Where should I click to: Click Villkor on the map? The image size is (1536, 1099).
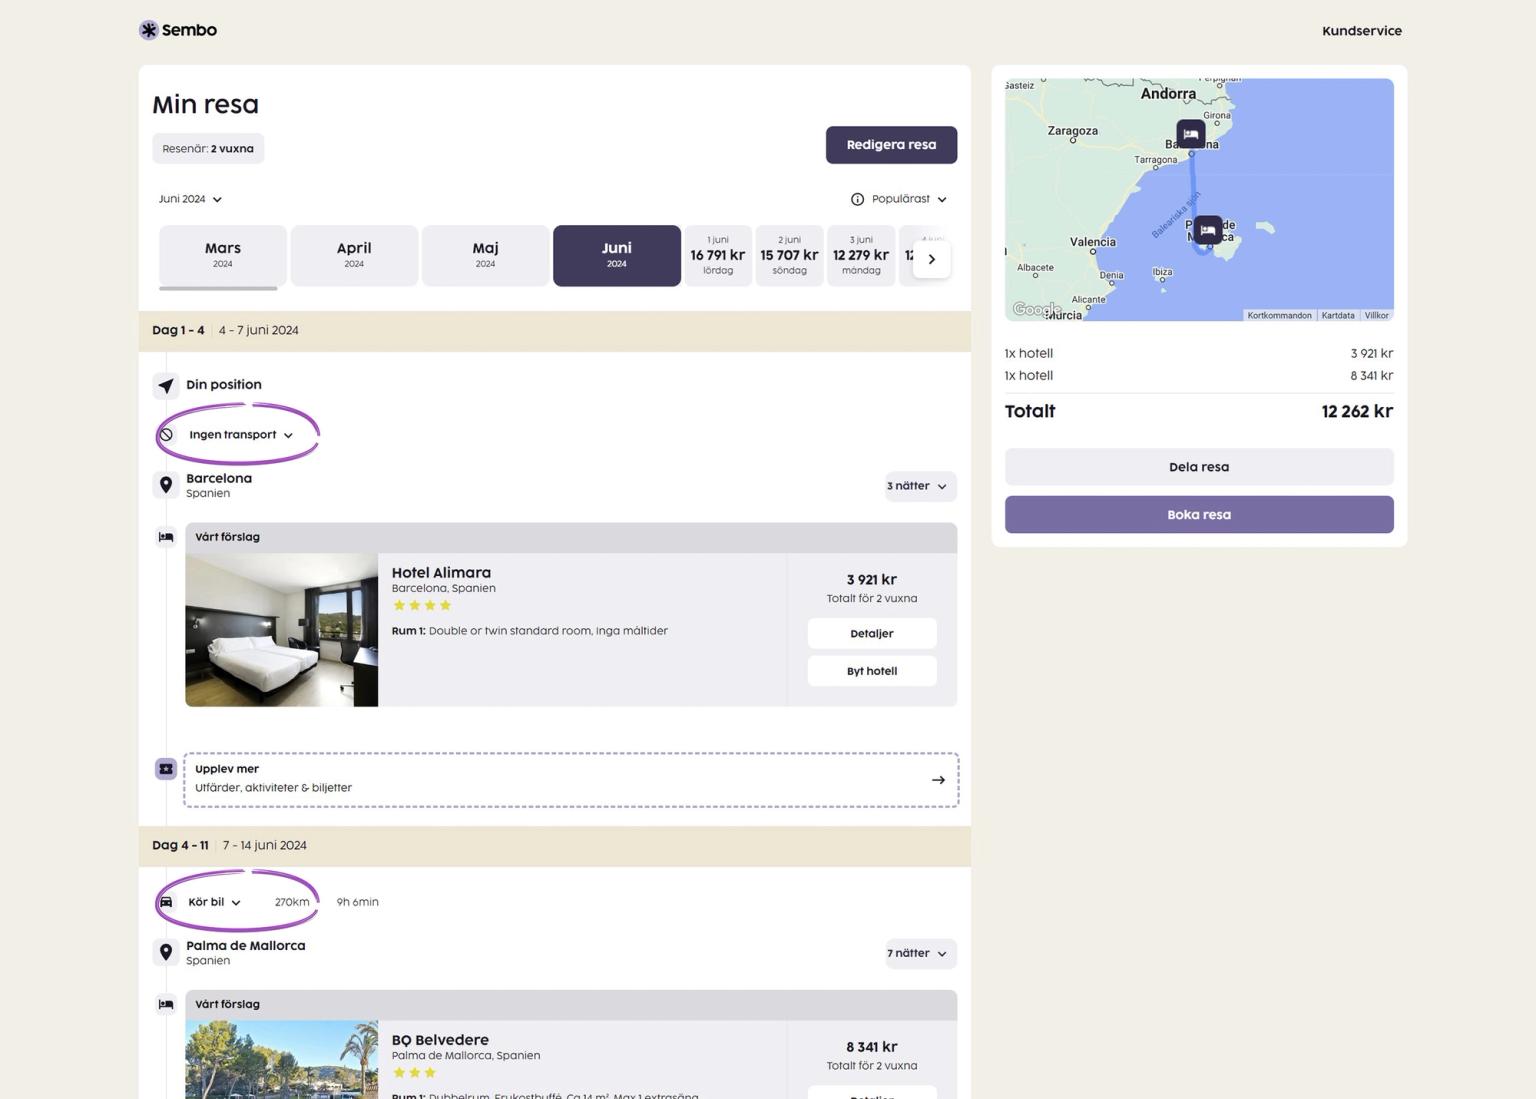(x=1376, y=315)
